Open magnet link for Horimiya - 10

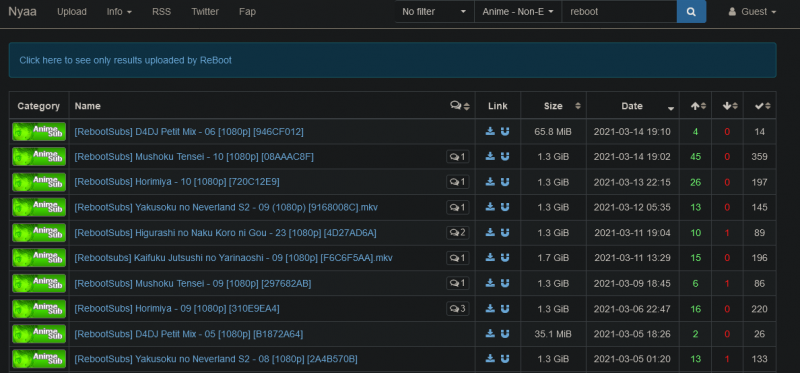pos(505,182)
